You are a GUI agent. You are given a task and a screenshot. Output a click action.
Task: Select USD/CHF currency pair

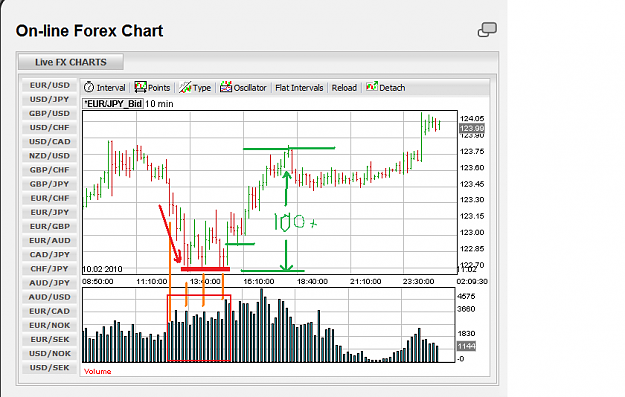click(49, 128)
